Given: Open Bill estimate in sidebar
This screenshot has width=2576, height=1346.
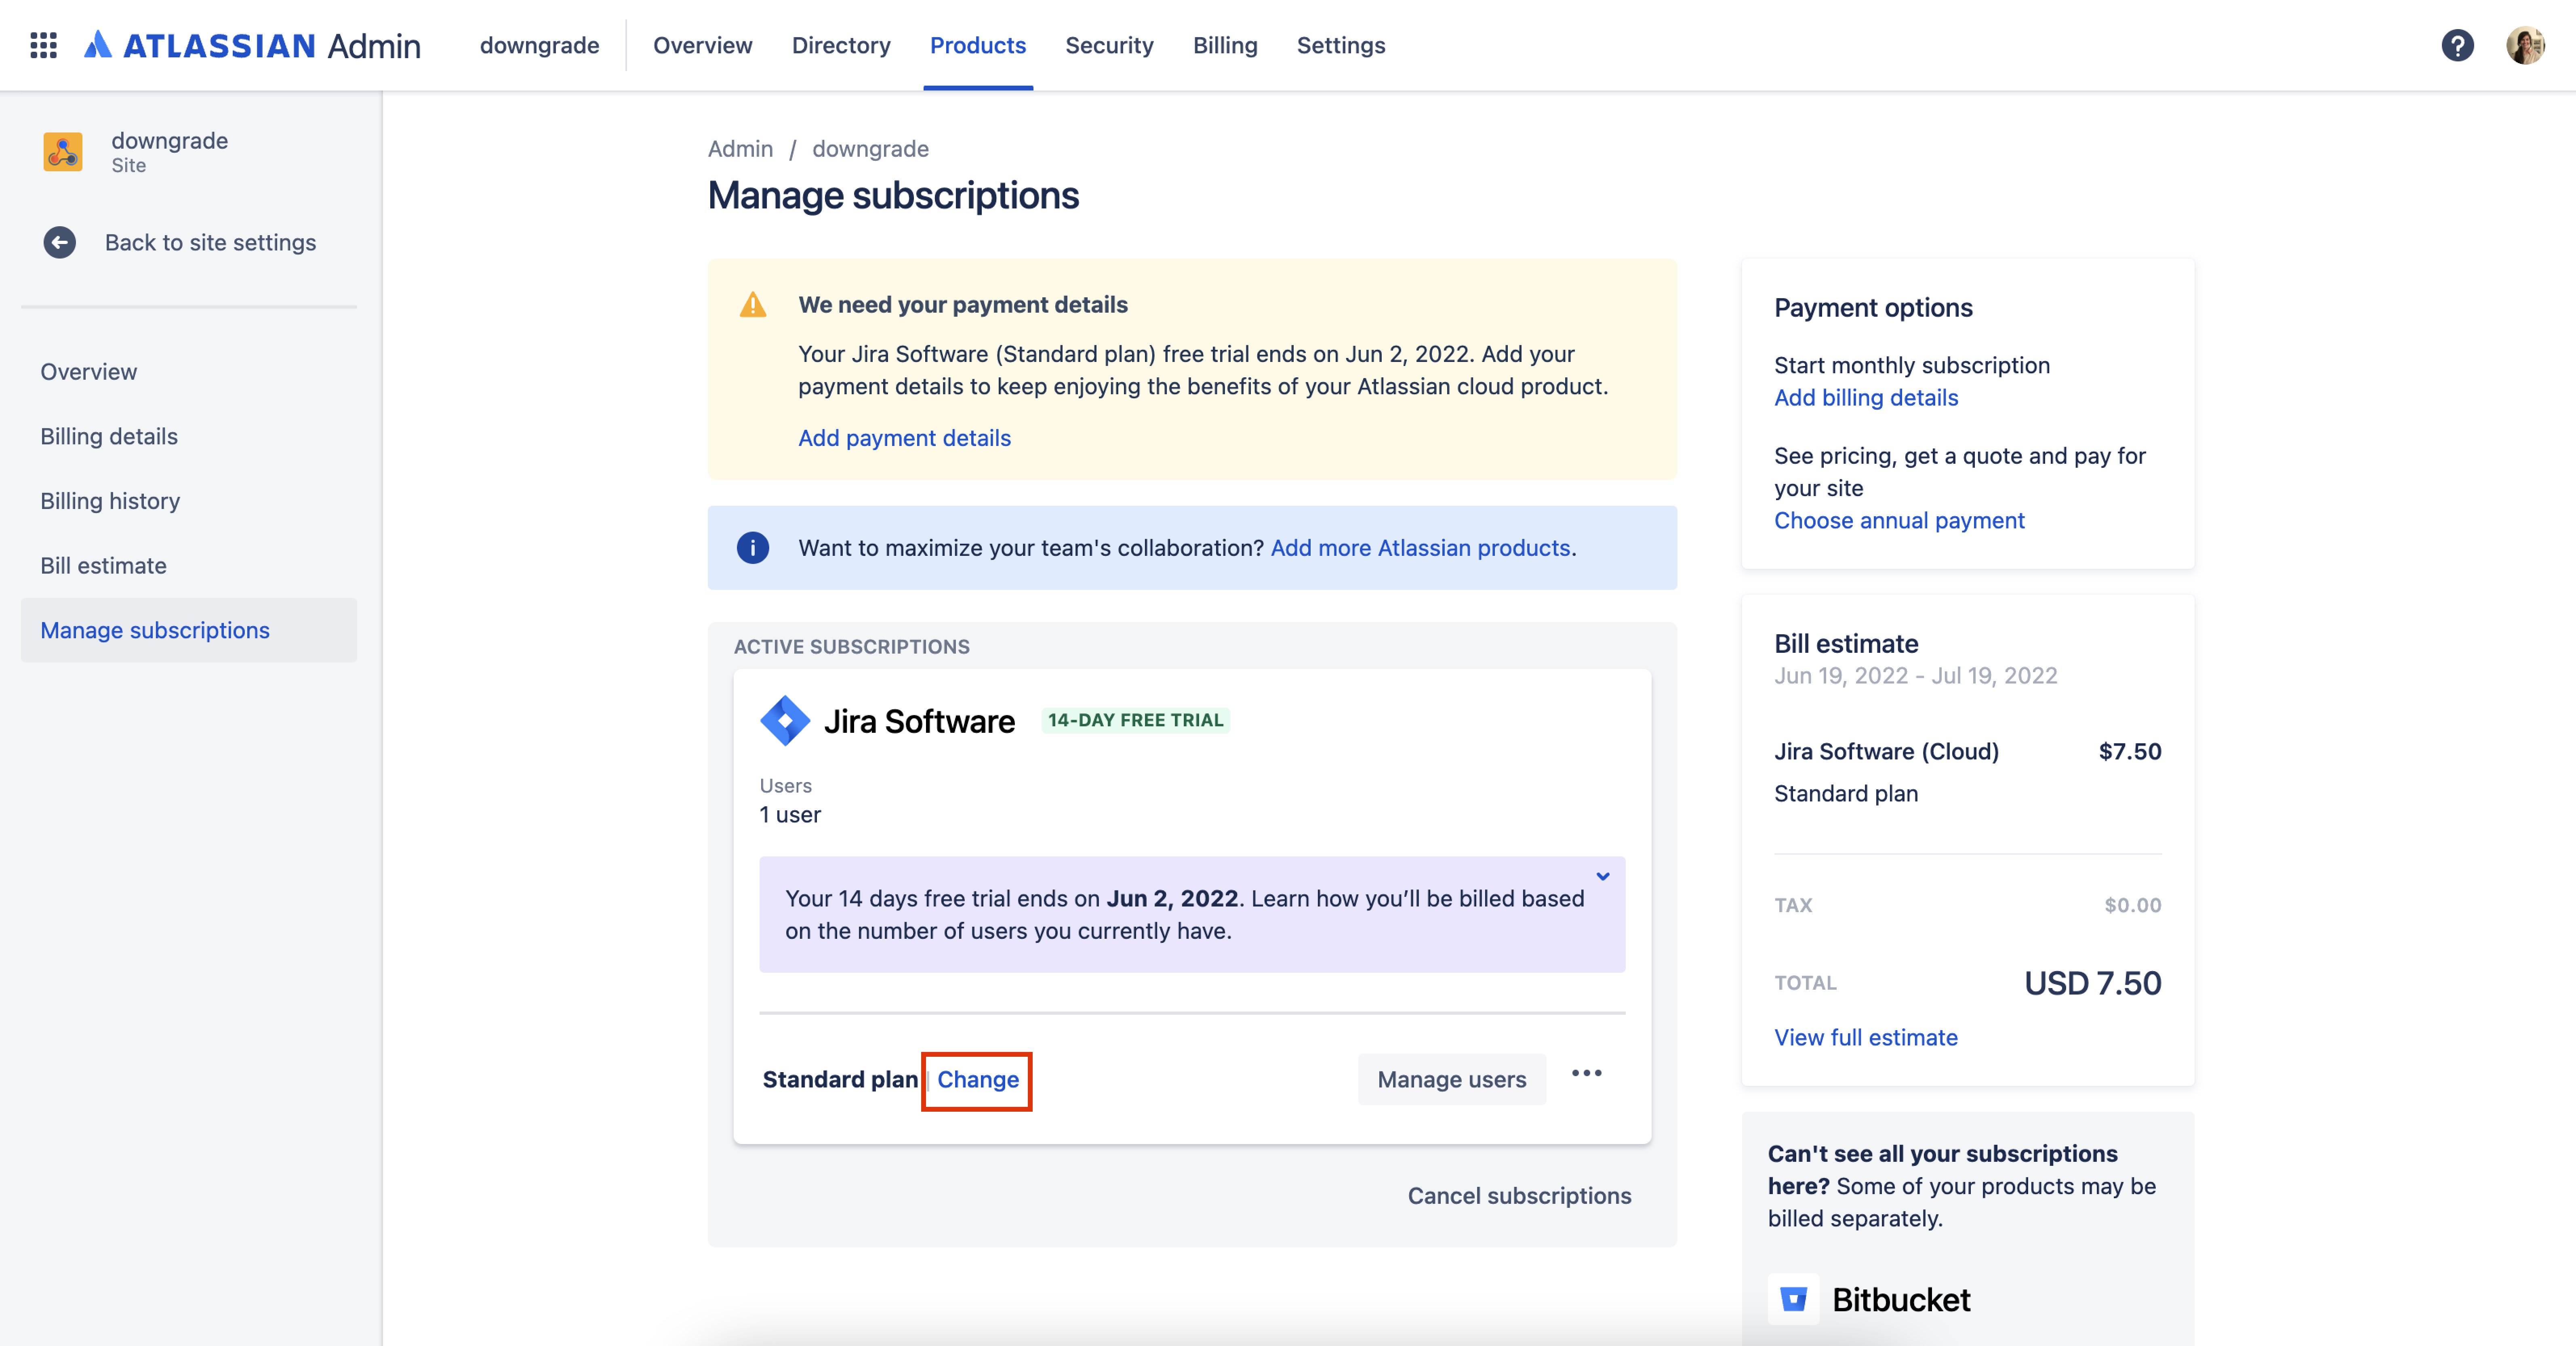Looking at the screenshot, I should point(189,566).
